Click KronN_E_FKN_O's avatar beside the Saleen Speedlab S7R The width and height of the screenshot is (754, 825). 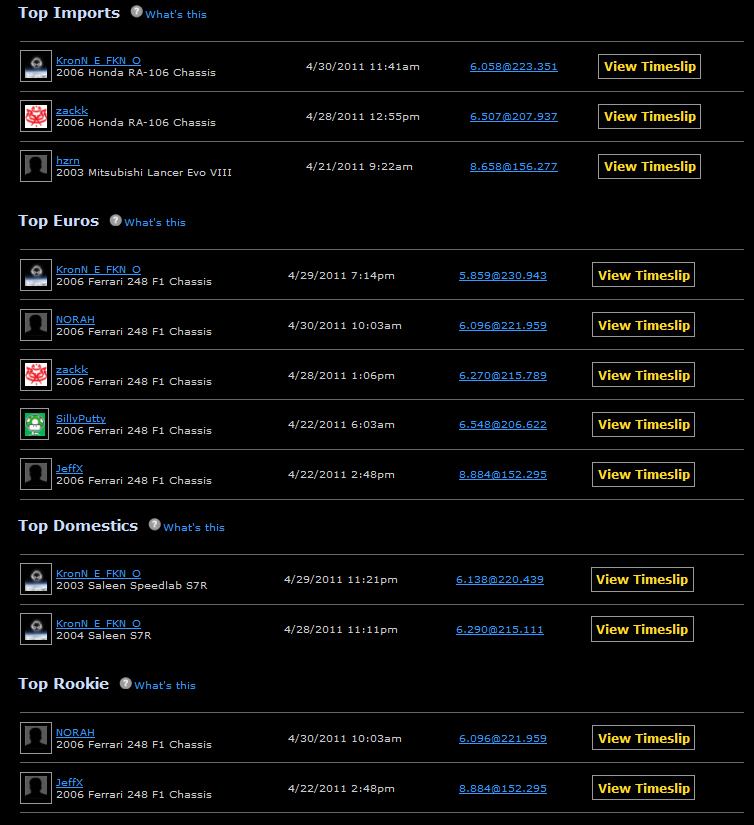point(36,579)
